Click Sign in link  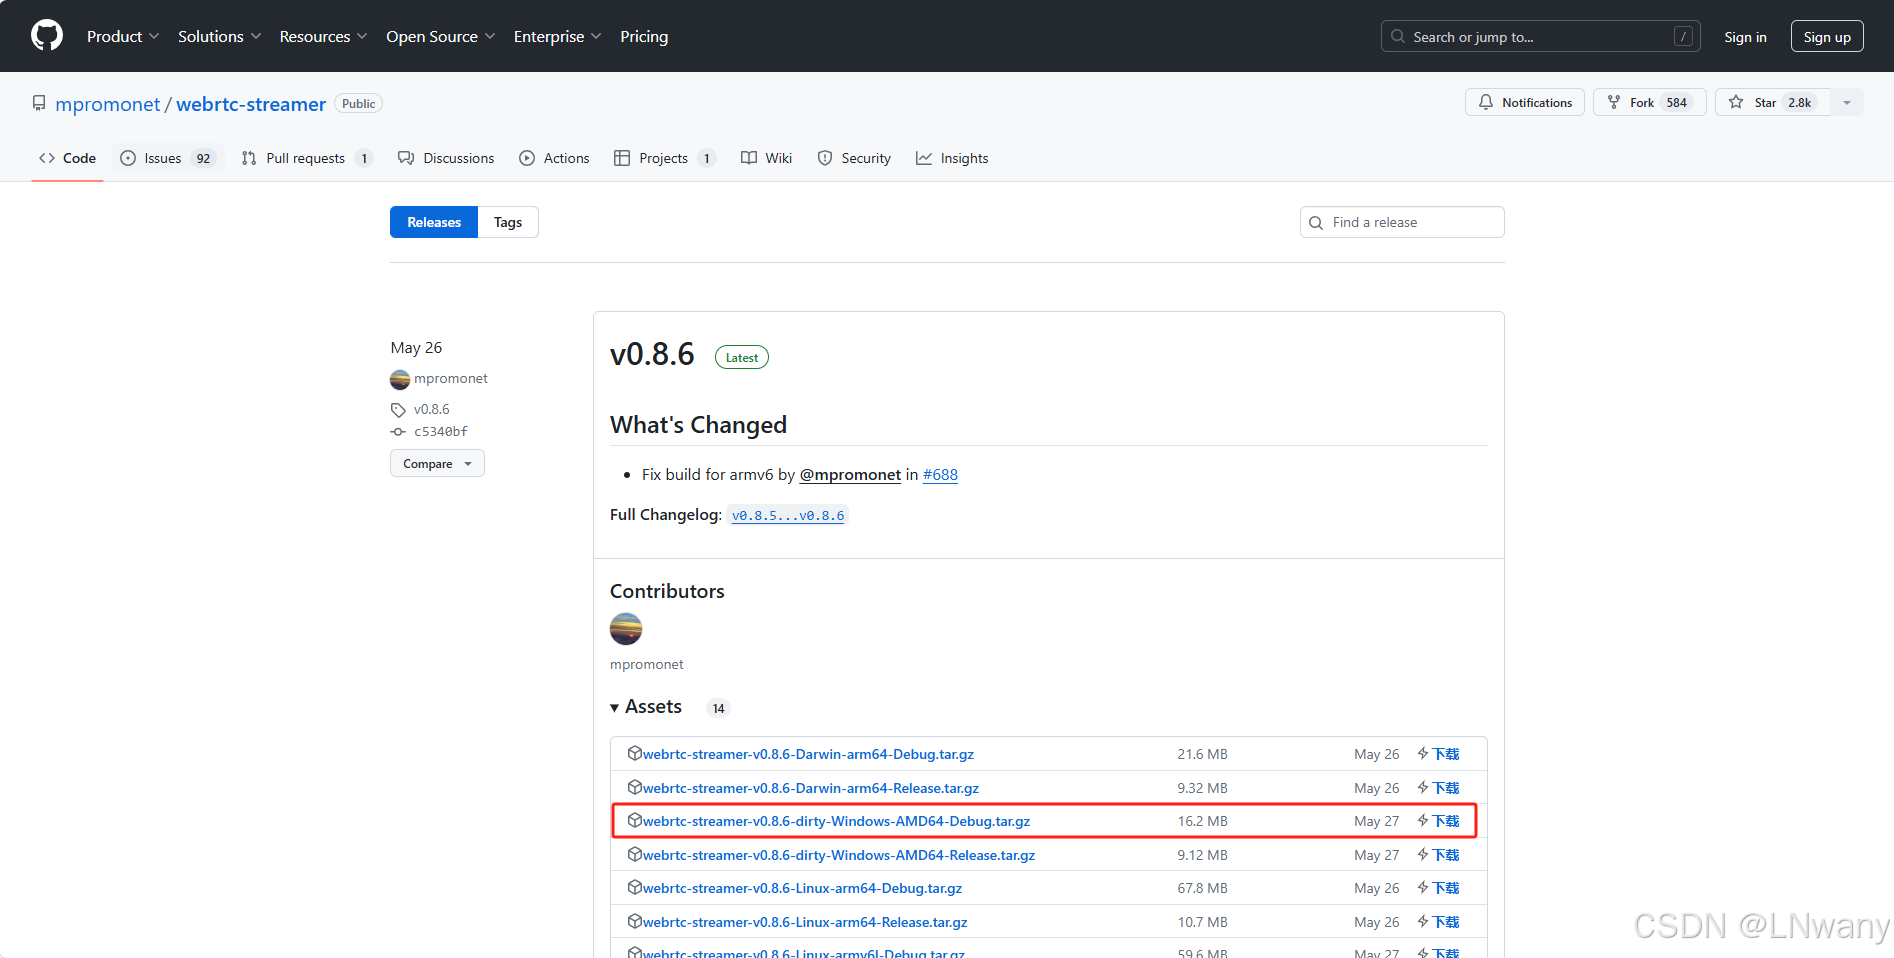click(x=1745, y=37)
